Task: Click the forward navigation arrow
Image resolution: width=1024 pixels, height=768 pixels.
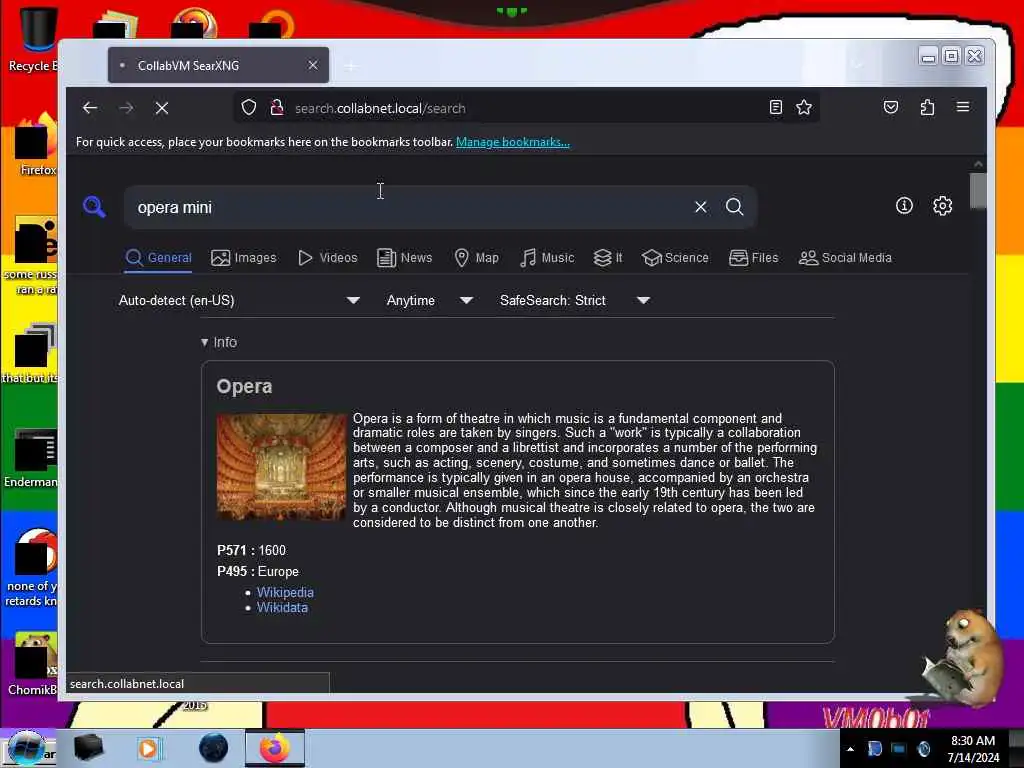Action: [126, 108]
